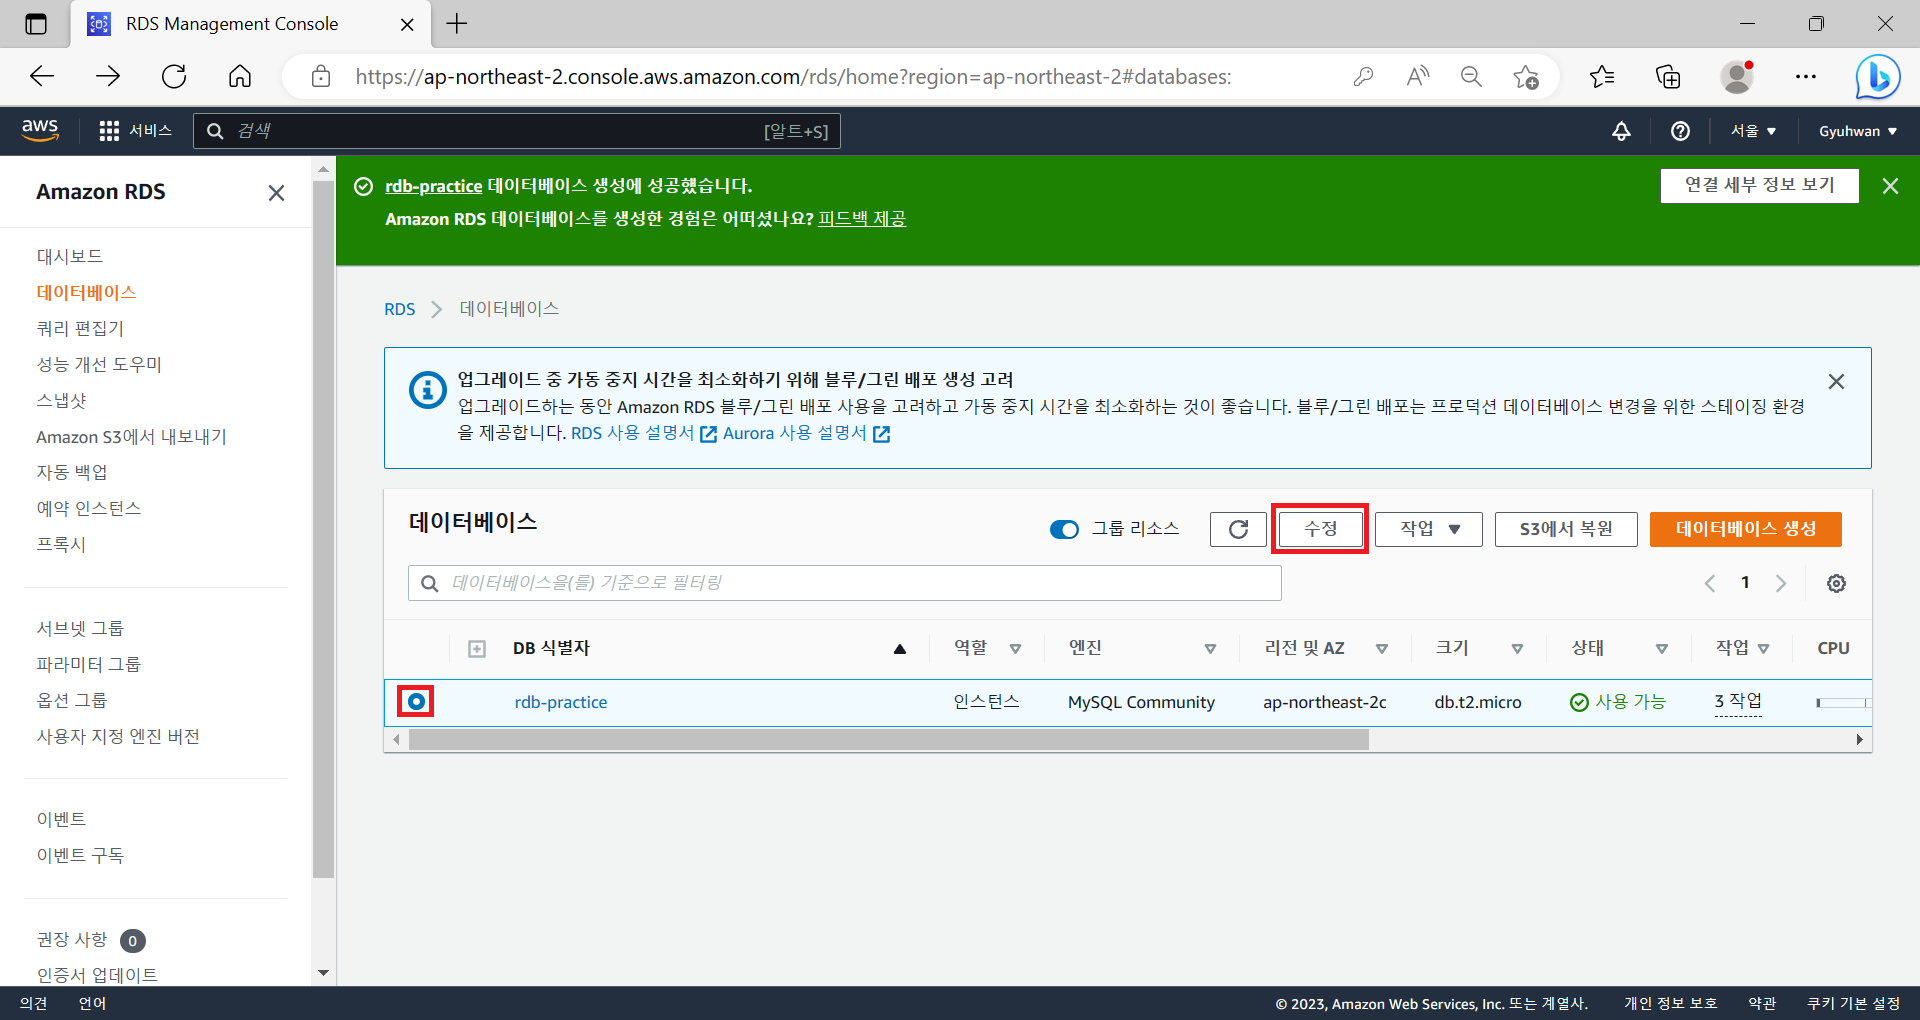The width and height of the screenshot is (1920, 1020).
Task: Click 연결 세부 정보 보기 button
Action: point(1759,185)
